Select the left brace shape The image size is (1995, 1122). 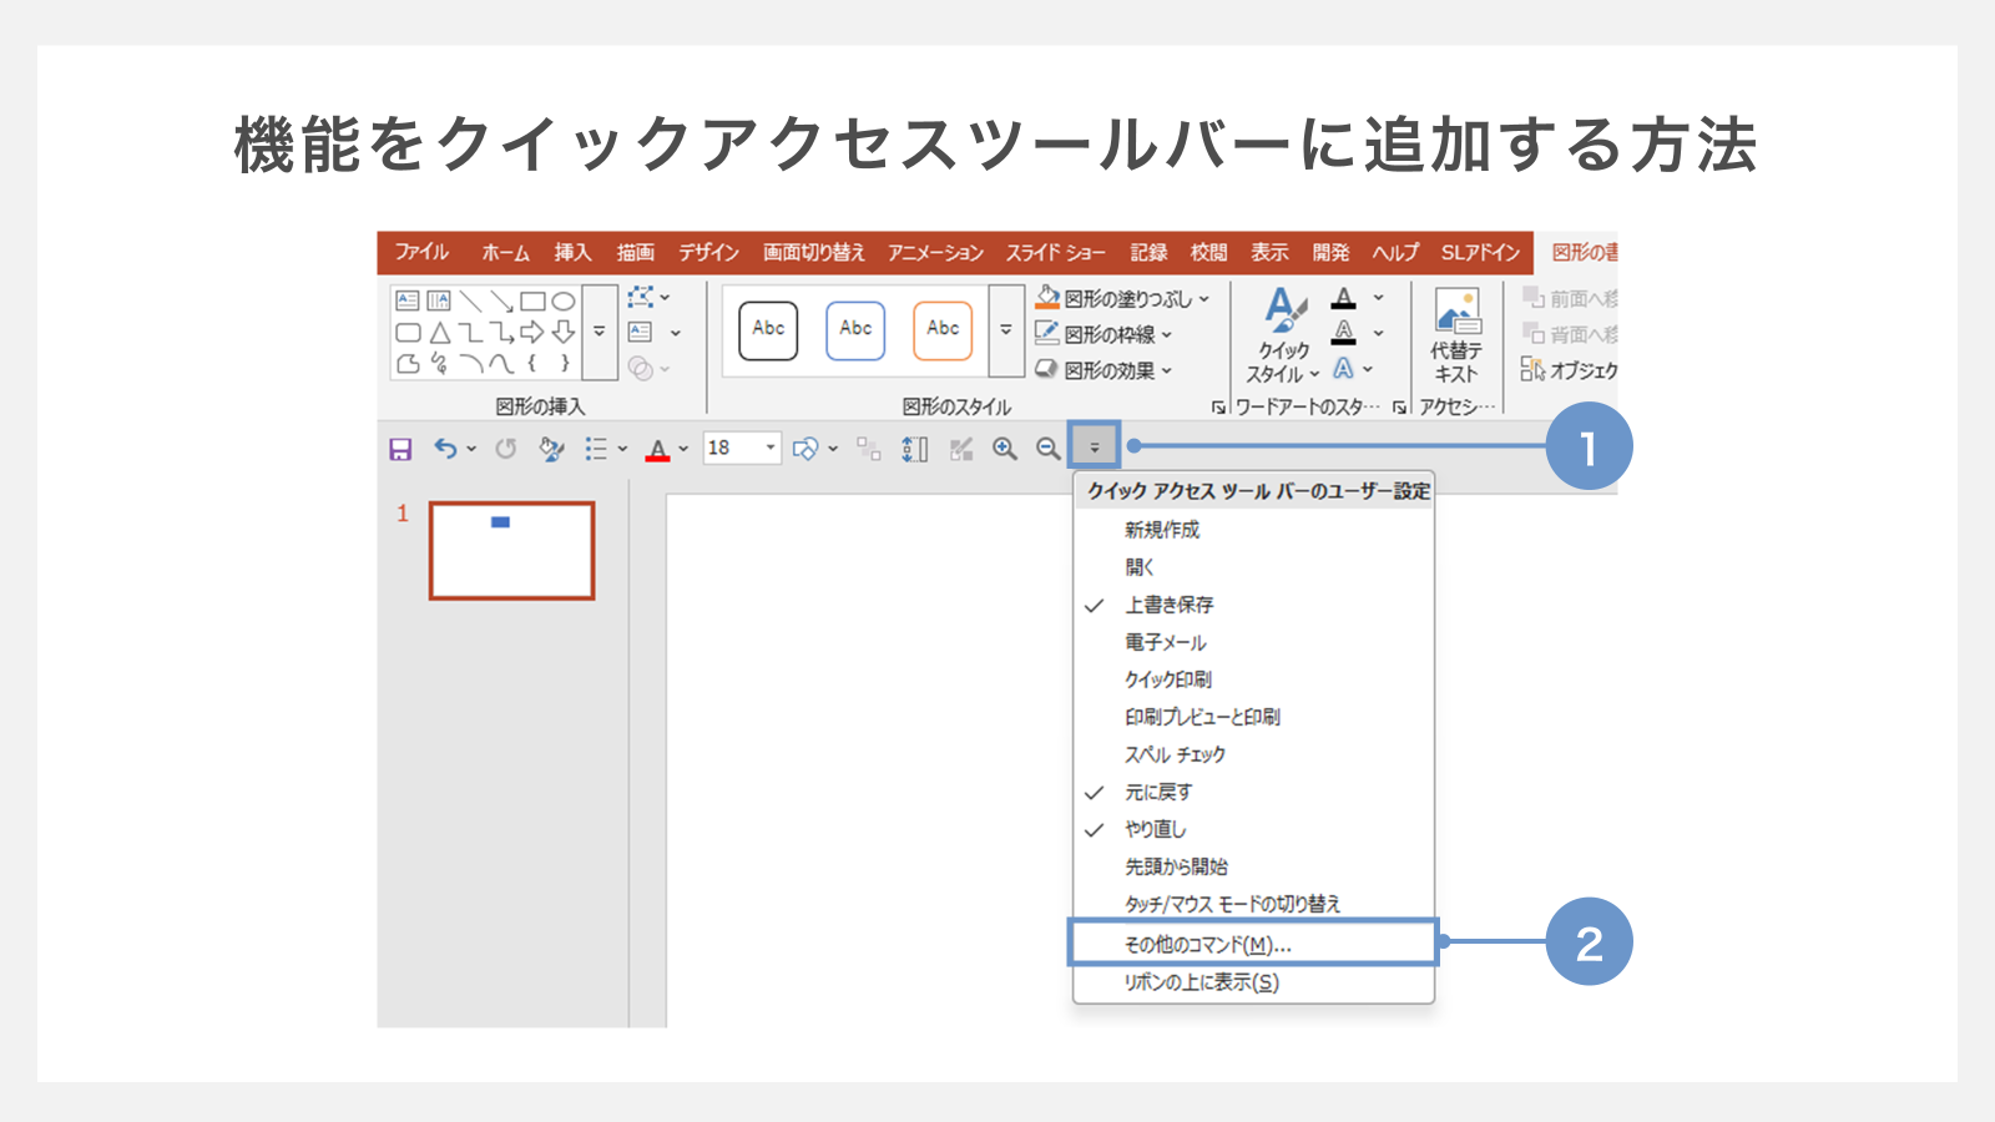click(532, 363)
